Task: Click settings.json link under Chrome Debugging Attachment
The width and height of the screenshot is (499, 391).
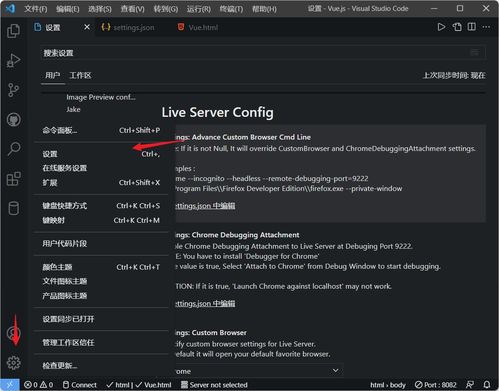Action: [205, 303]
